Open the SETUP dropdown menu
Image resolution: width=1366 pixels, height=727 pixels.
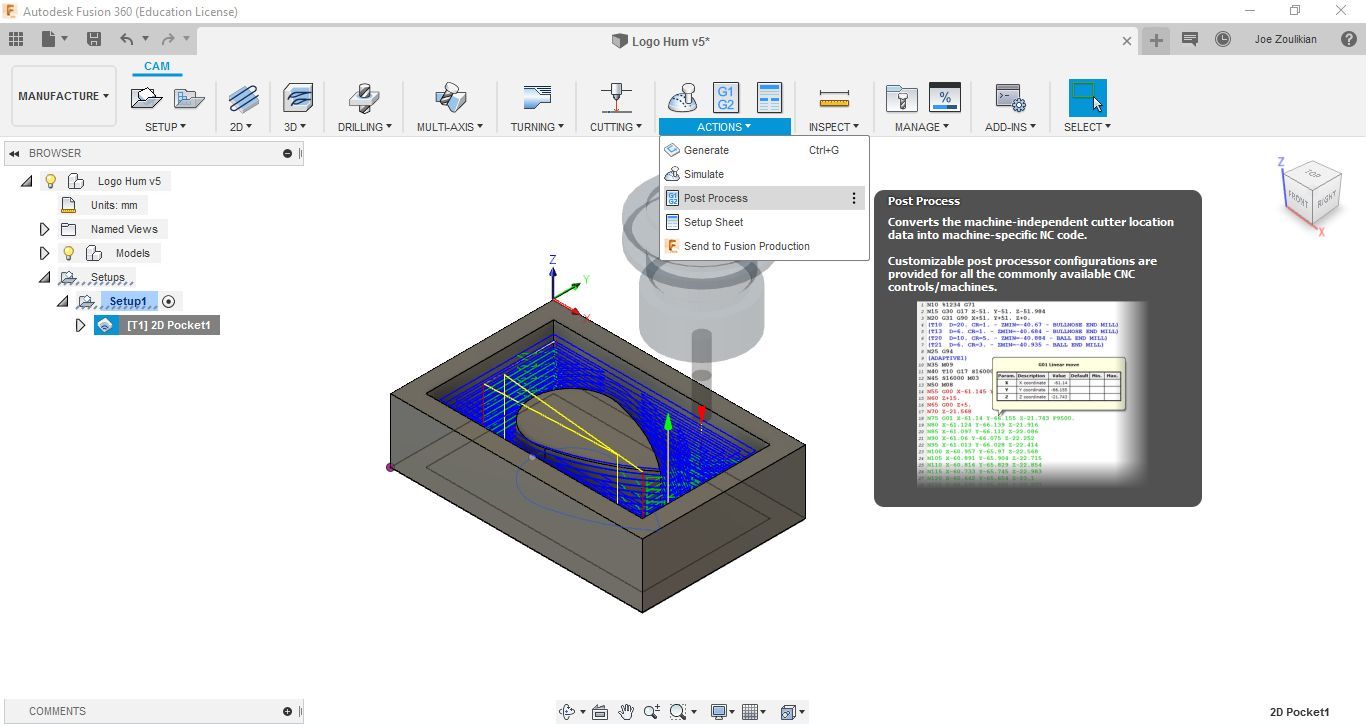coord(165,127)
